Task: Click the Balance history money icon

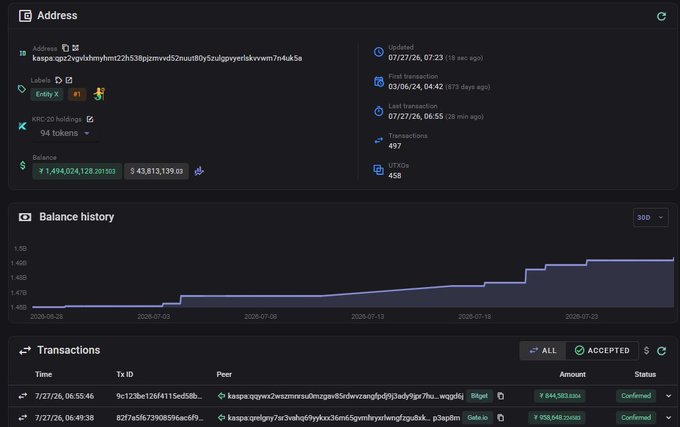Action: pyautogui.click(x=25, y=217)
